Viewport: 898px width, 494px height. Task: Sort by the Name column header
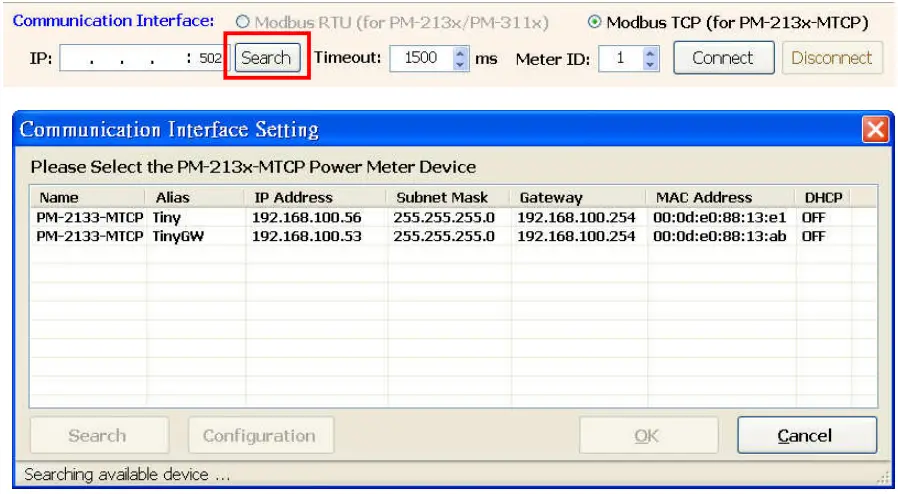[x=88, y=197]
